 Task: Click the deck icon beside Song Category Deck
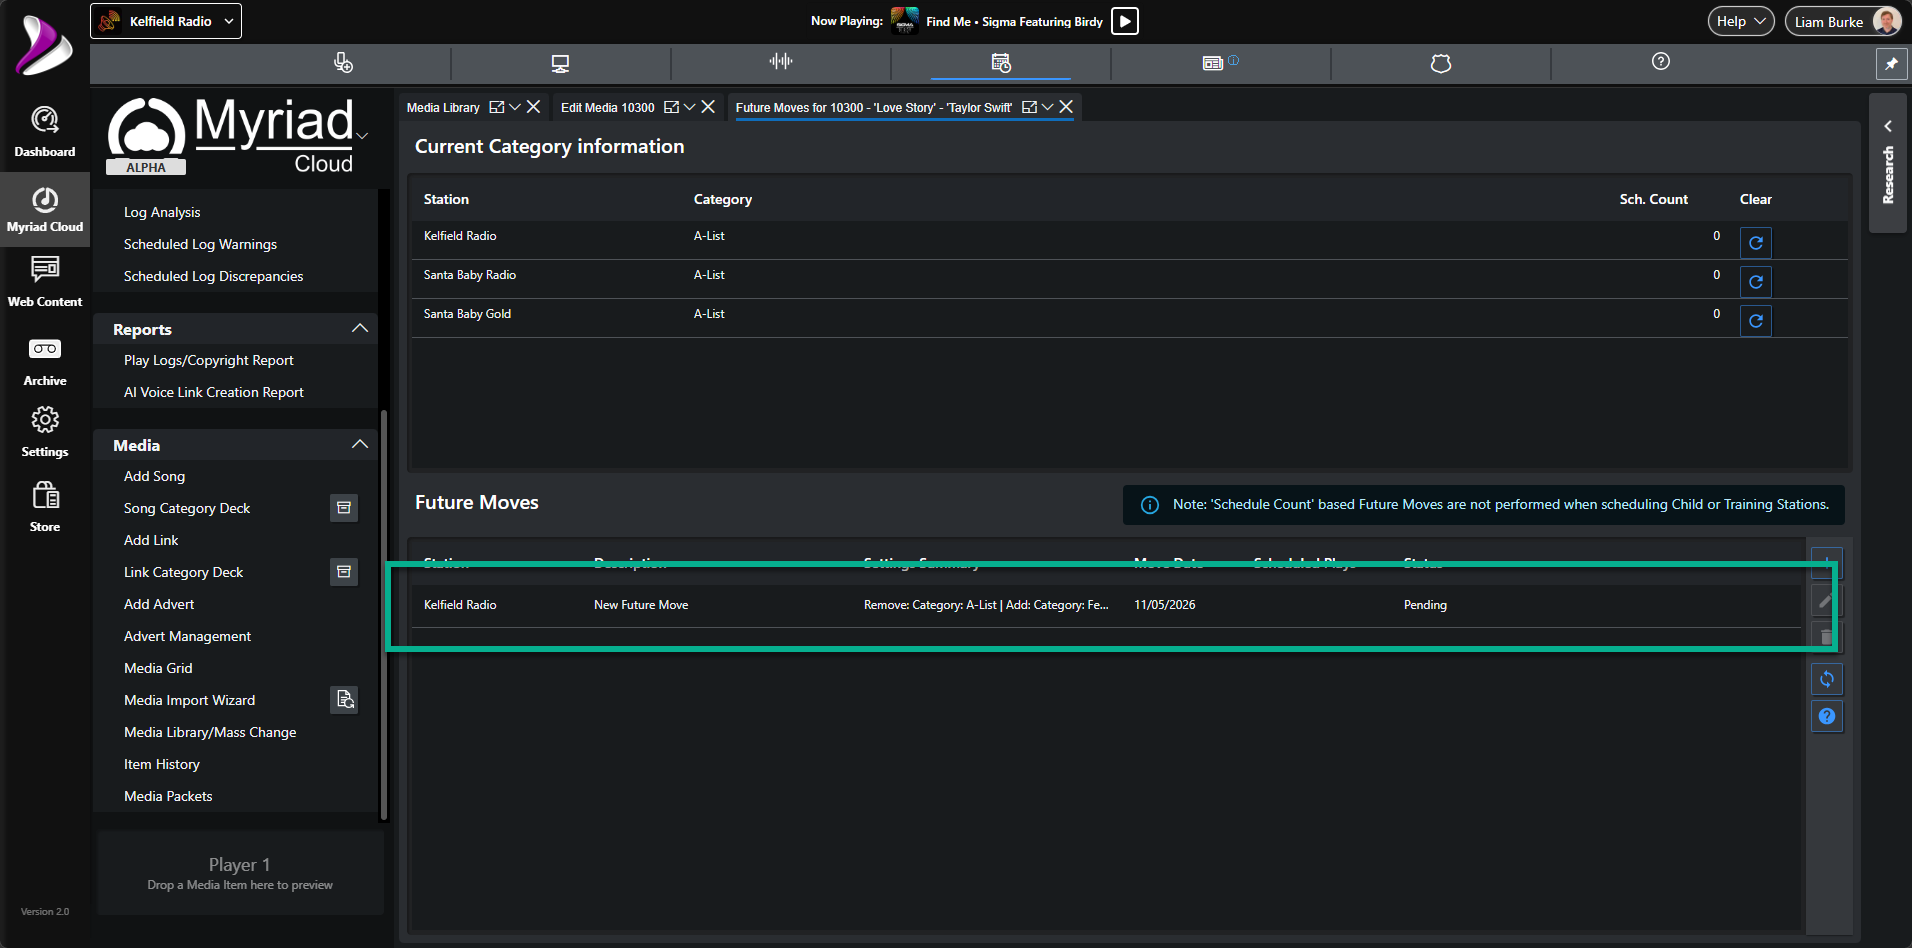pos(344,508)
